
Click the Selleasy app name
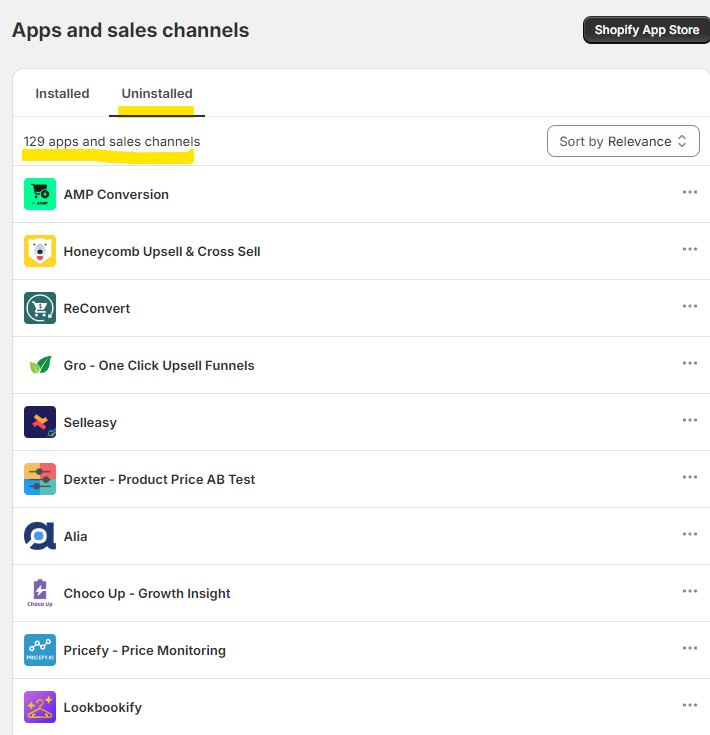(x=90, y=423)
